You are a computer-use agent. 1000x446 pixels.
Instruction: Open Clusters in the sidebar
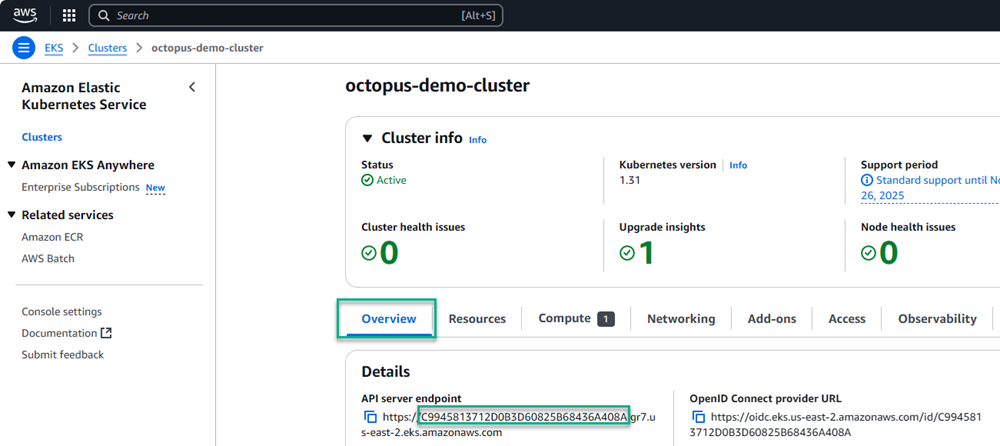[42, 137]
